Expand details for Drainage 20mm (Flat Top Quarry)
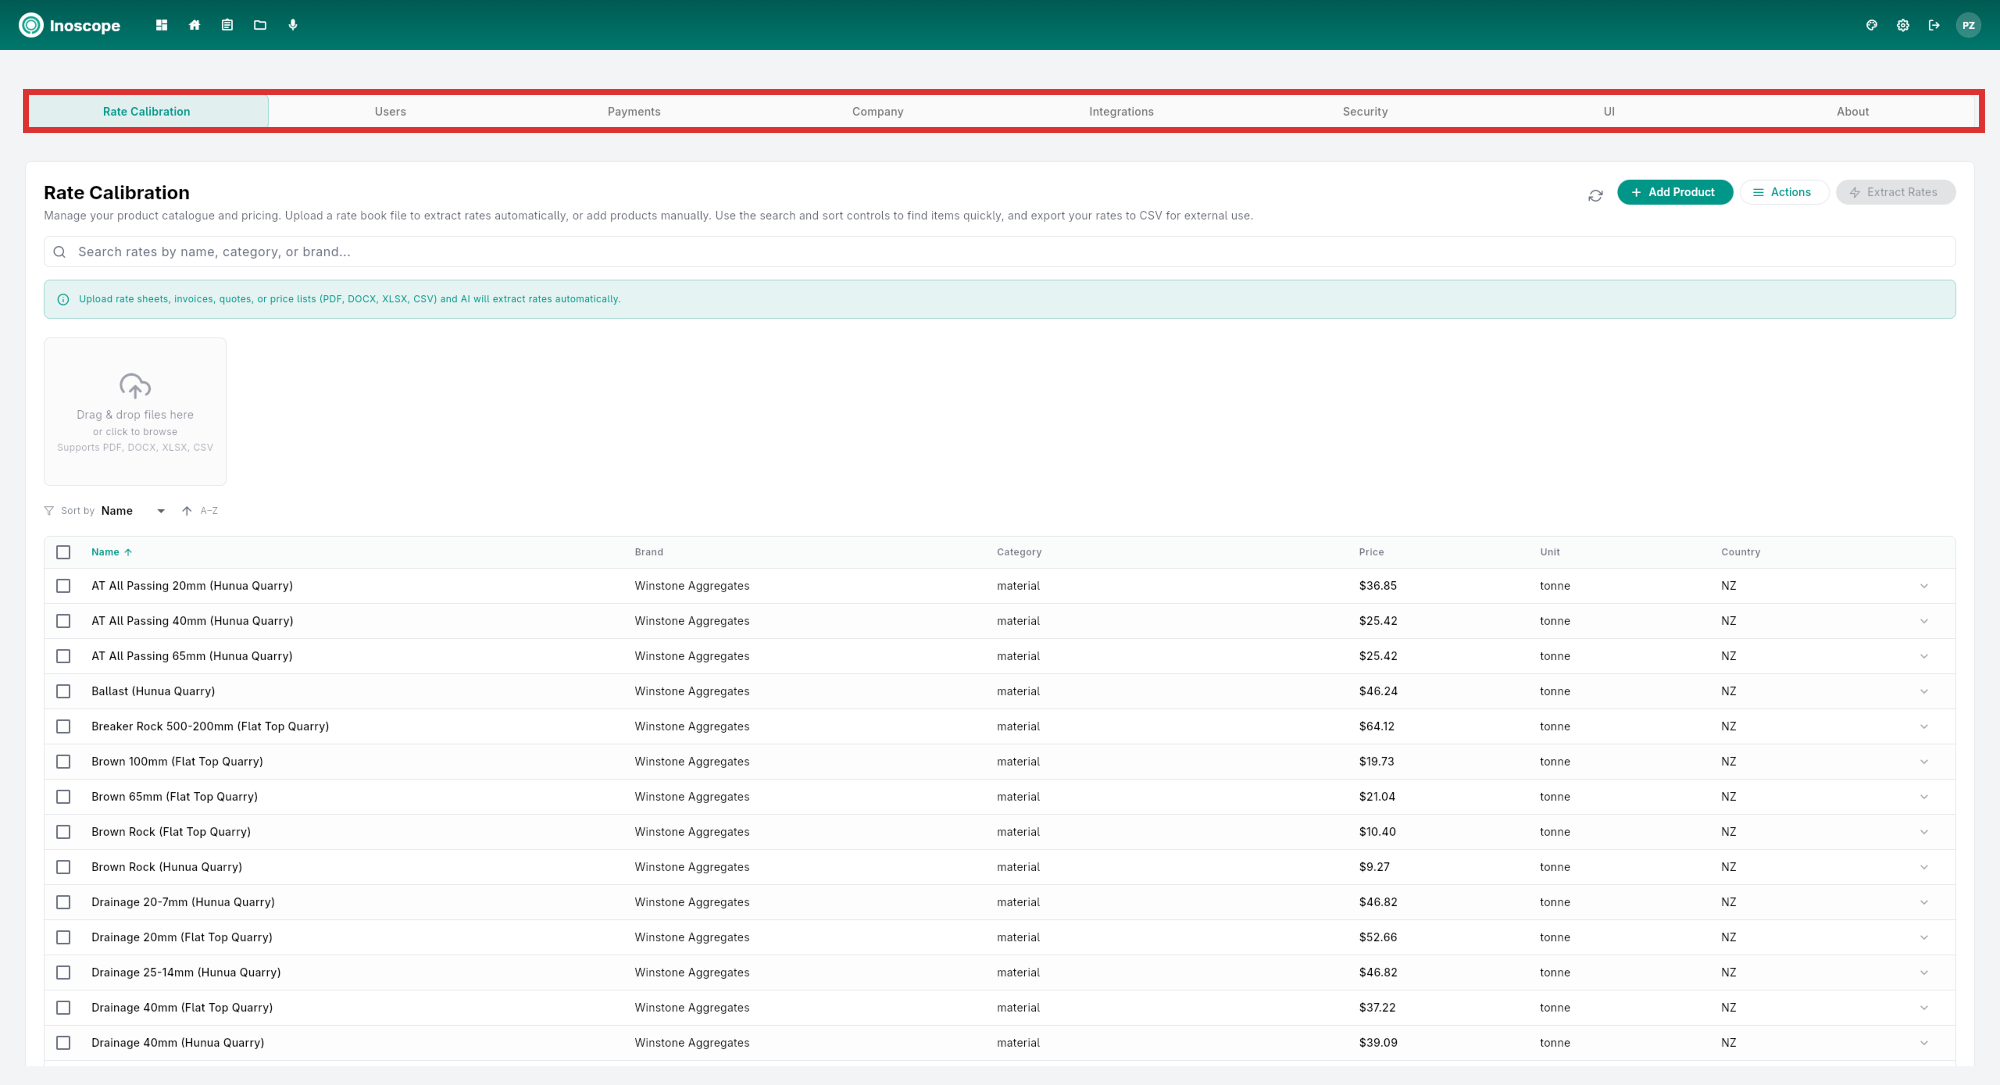Image resolution: width=2000 pixels, height=1085 pixels. pos(1924,937)
